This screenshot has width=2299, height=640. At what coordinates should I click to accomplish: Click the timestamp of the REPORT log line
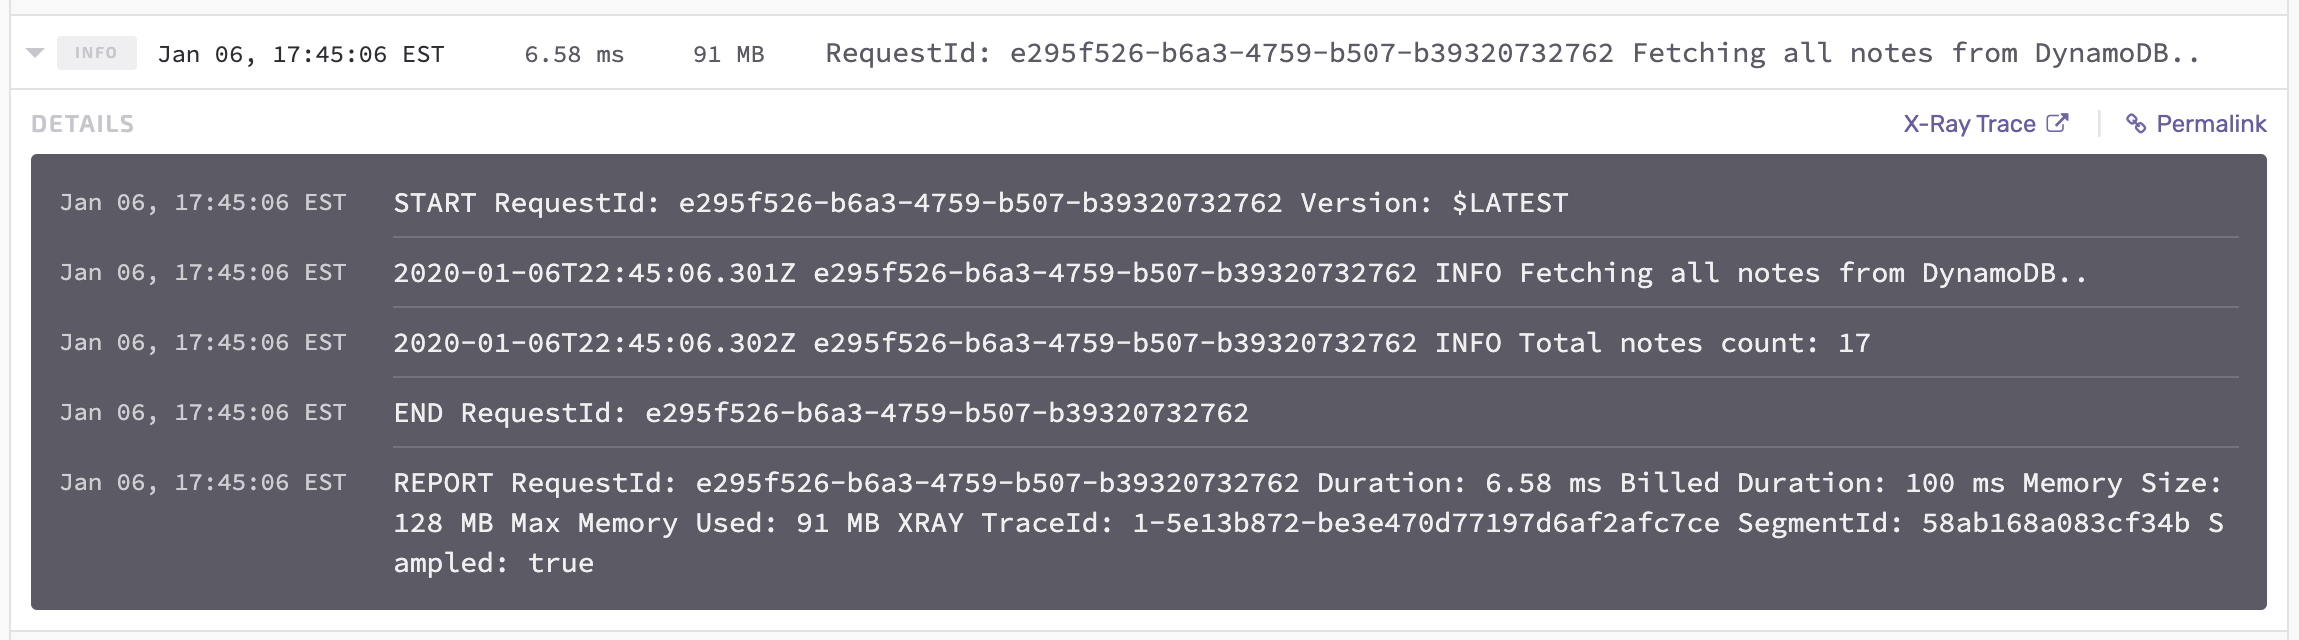tap(203, 483)
